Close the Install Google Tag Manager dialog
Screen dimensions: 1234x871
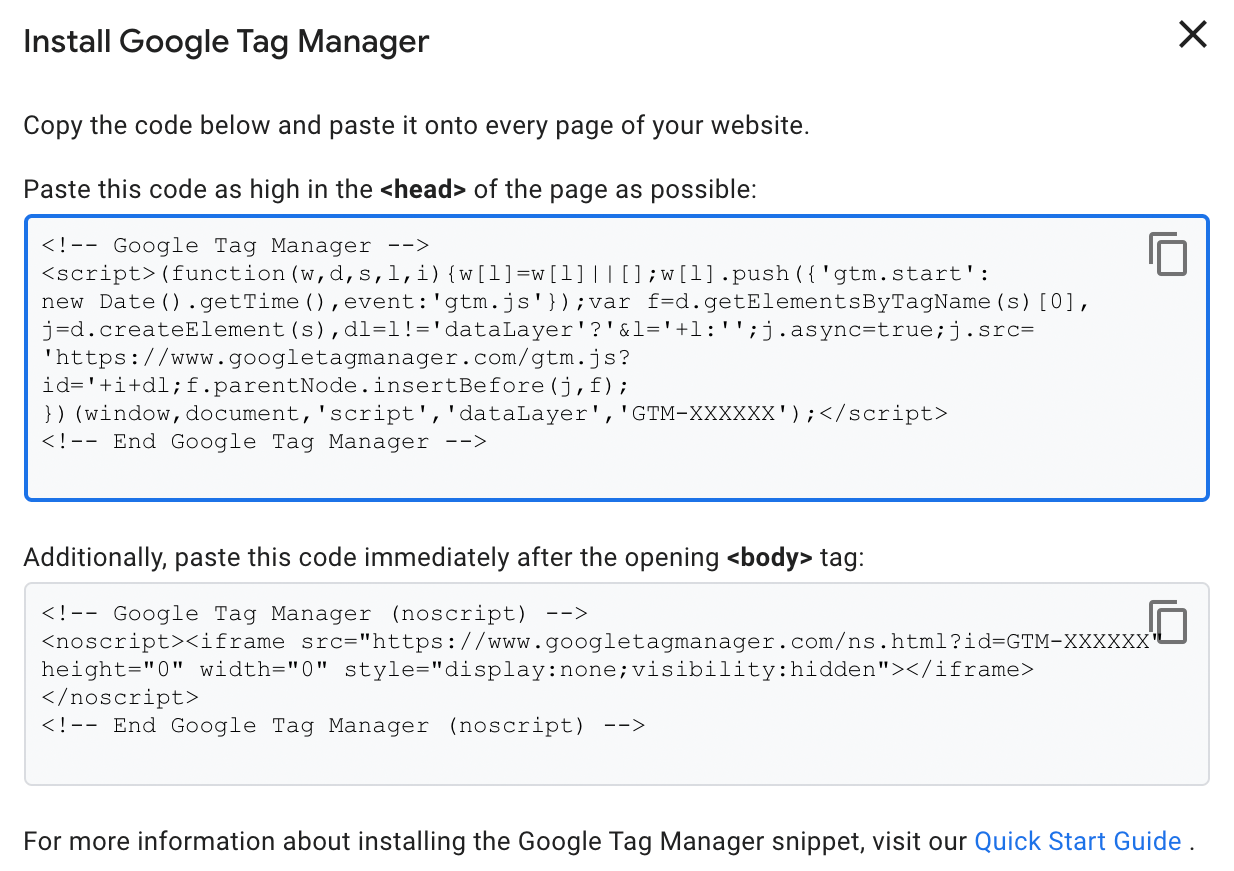1192,34
